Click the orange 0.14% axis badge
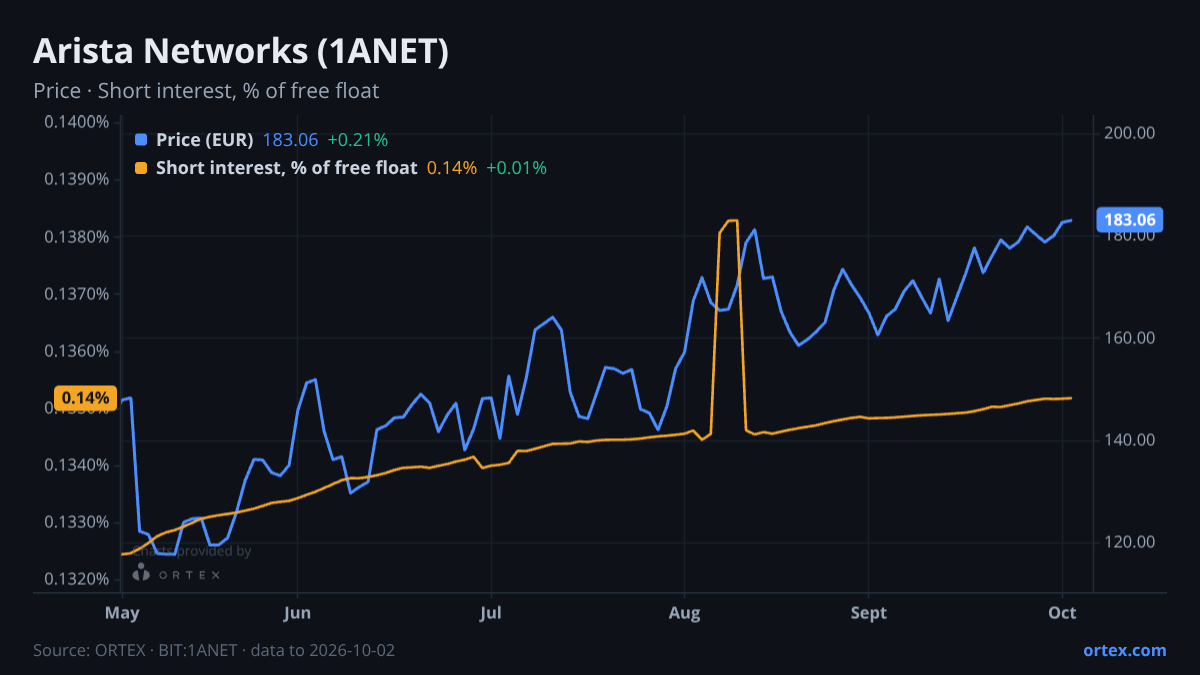The height and width of the screenshot is (675, 1200). coord(86,398)
